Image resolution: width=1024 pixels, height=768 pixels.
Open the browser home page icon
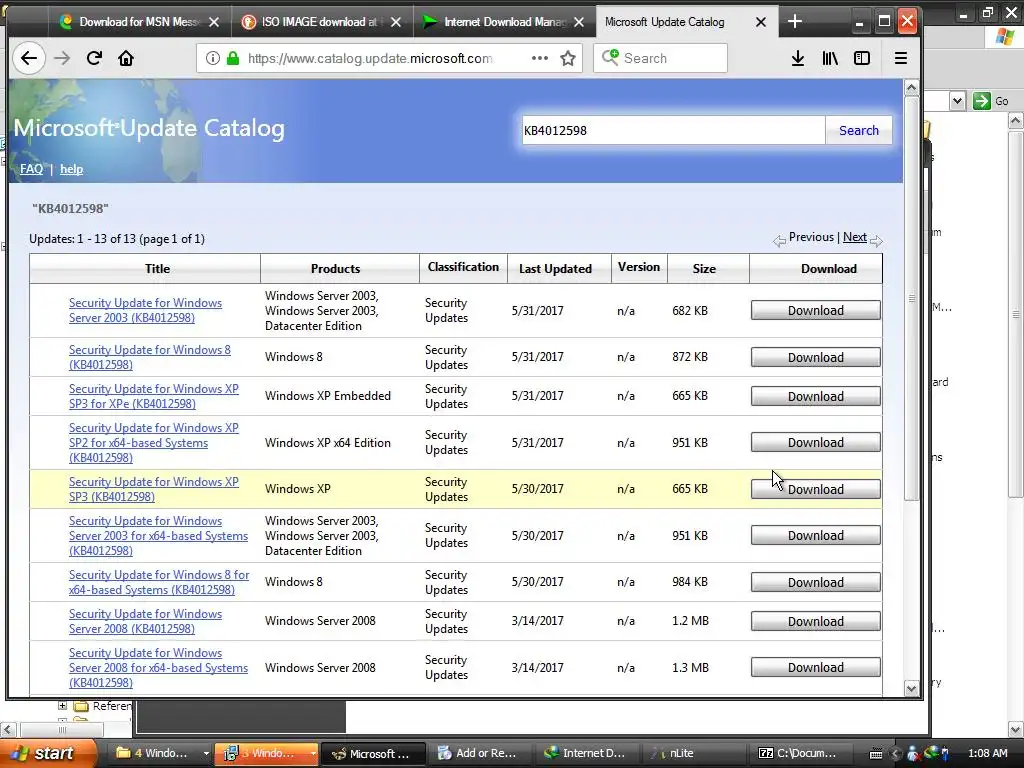point(125,58)
